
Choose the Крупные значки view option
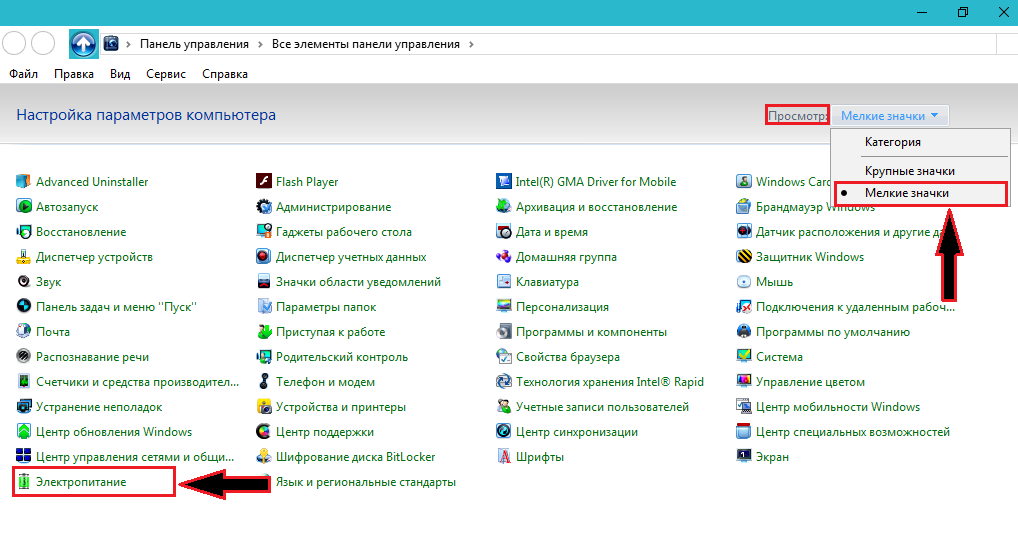point(909,171)
